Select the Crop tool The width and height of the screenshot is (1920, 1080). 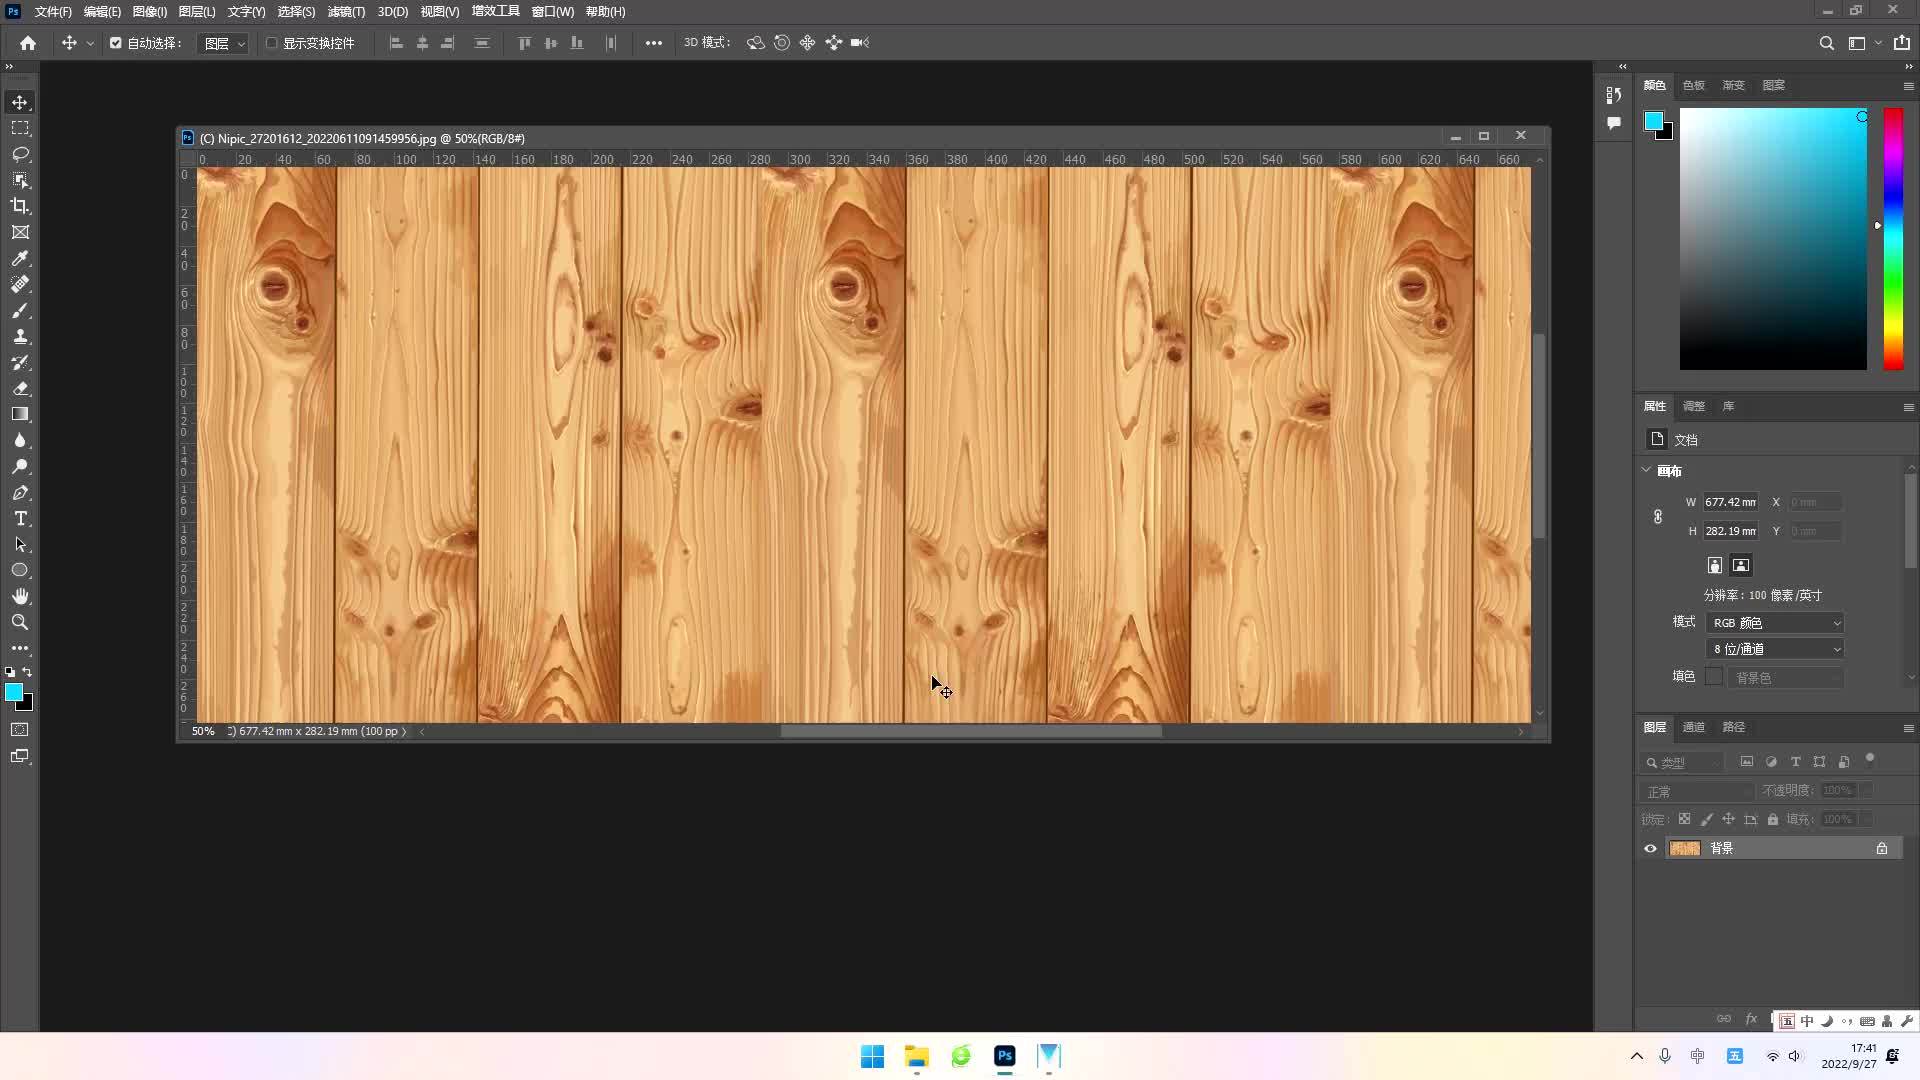click(x=20, y=206)
